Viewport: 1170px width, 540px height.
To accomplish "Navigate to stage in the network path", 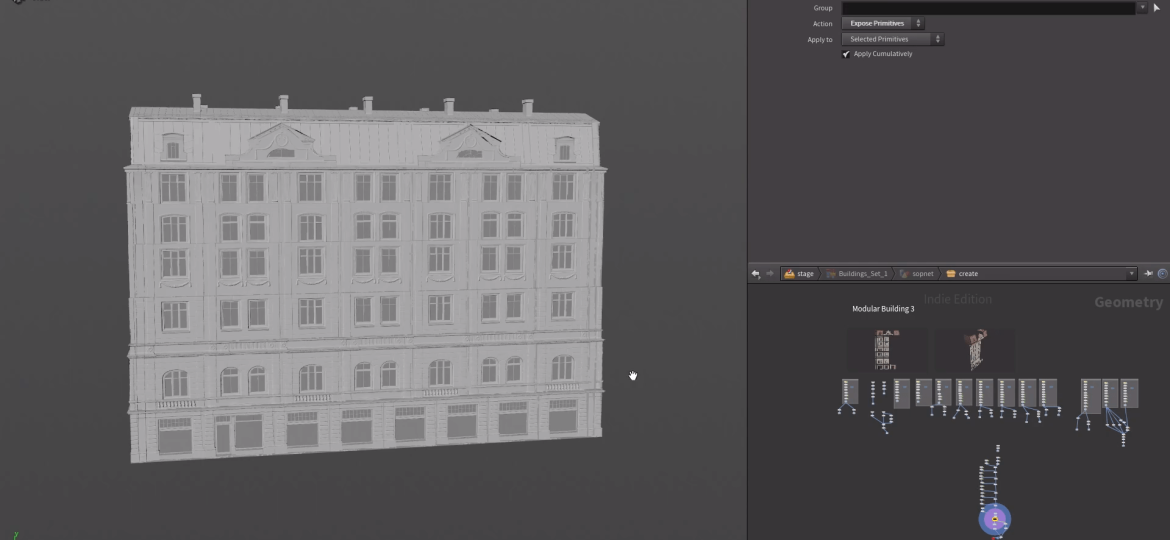I will click(799, 274).
